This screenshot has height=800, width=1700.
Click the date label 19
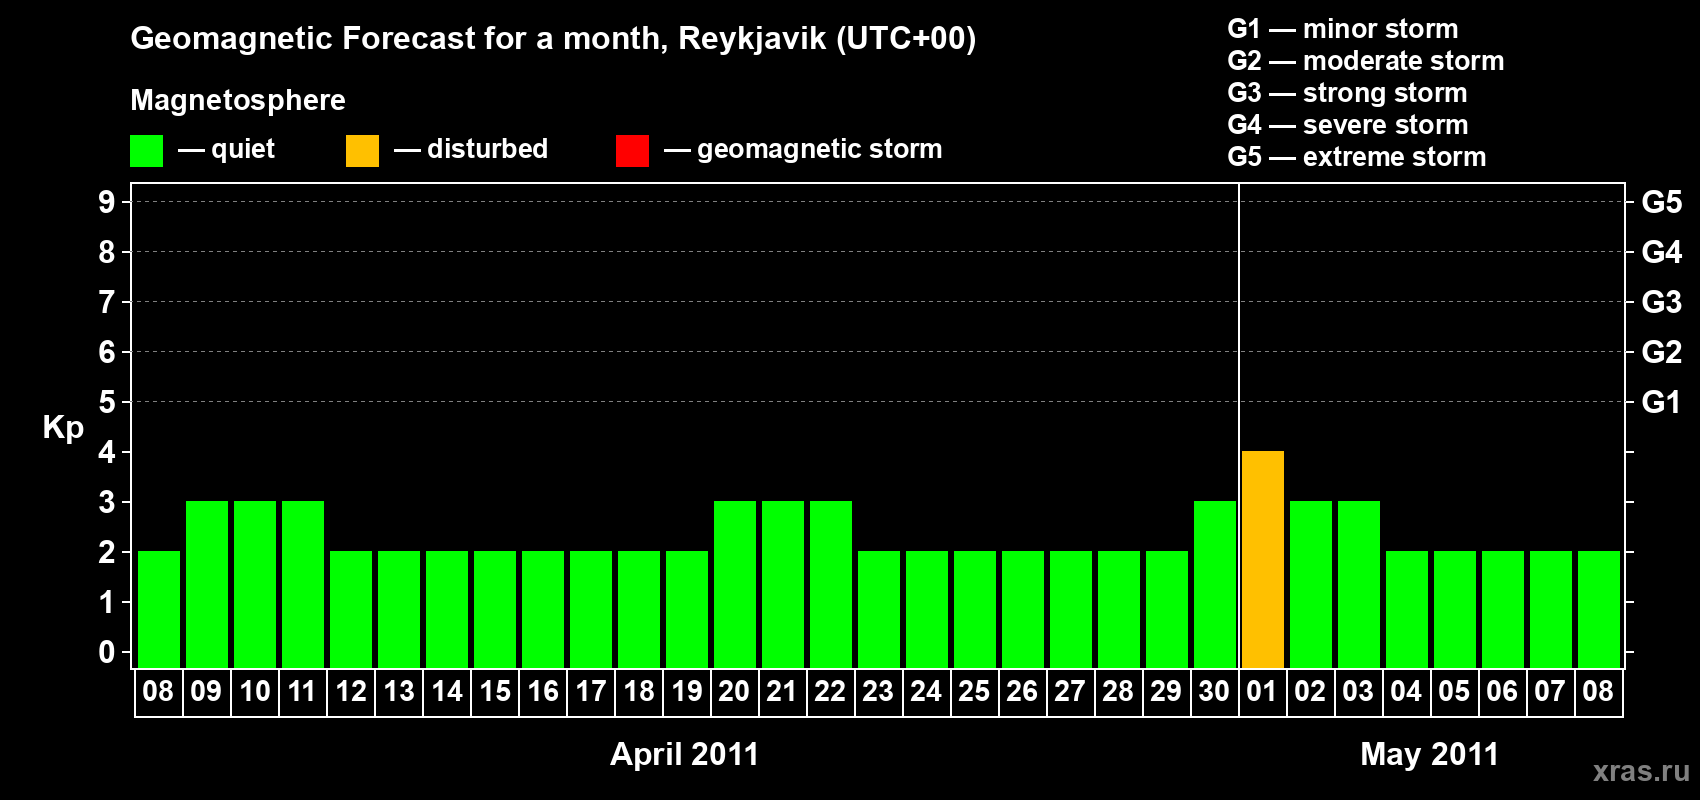coord(686,691)
